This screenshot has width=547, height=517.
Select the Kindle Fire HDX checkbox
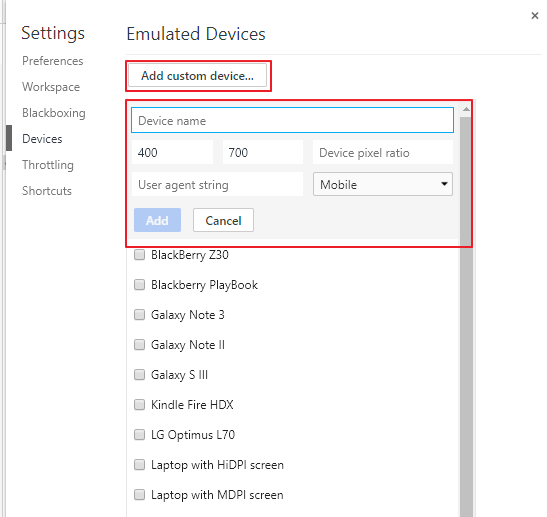[x=140, y=405]
